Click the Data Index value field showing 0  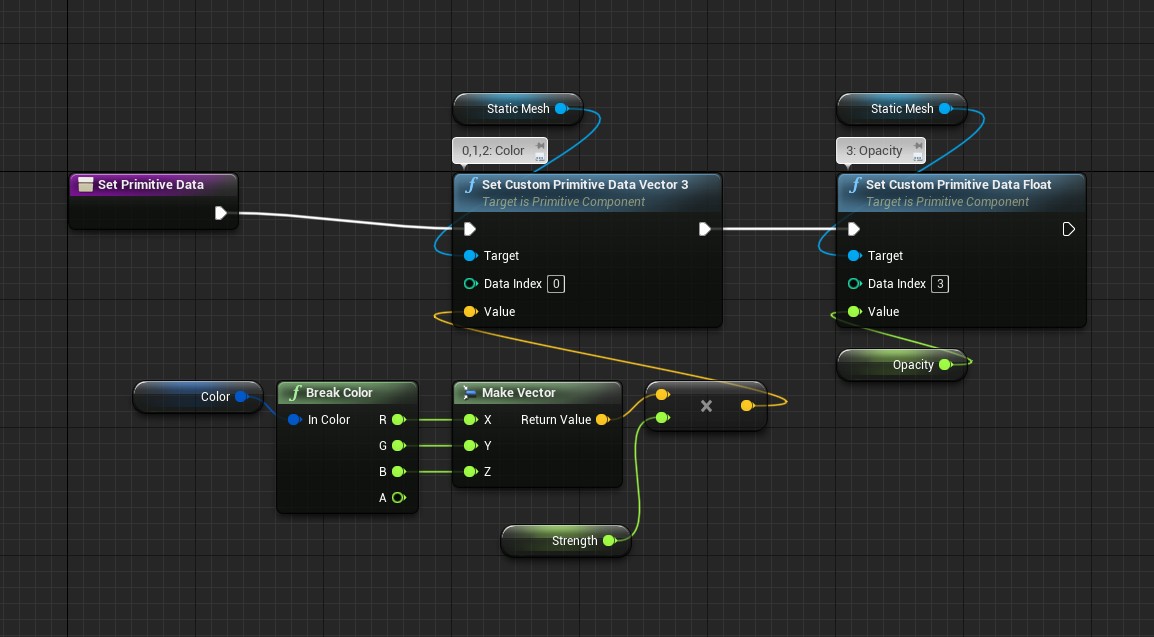[557, 284]
